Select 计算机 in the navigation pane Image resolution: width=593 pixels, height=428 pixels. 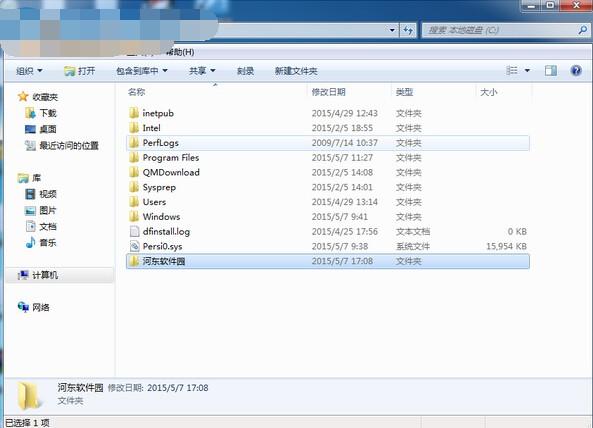point(38,275)
